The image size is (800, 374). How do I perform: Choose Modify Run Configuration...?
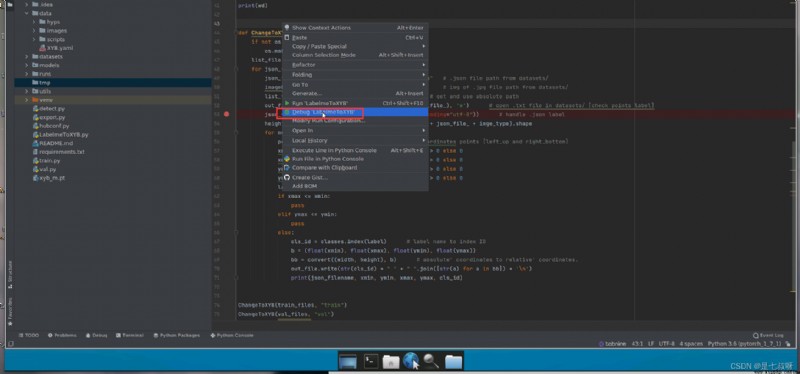pos(355,120)
